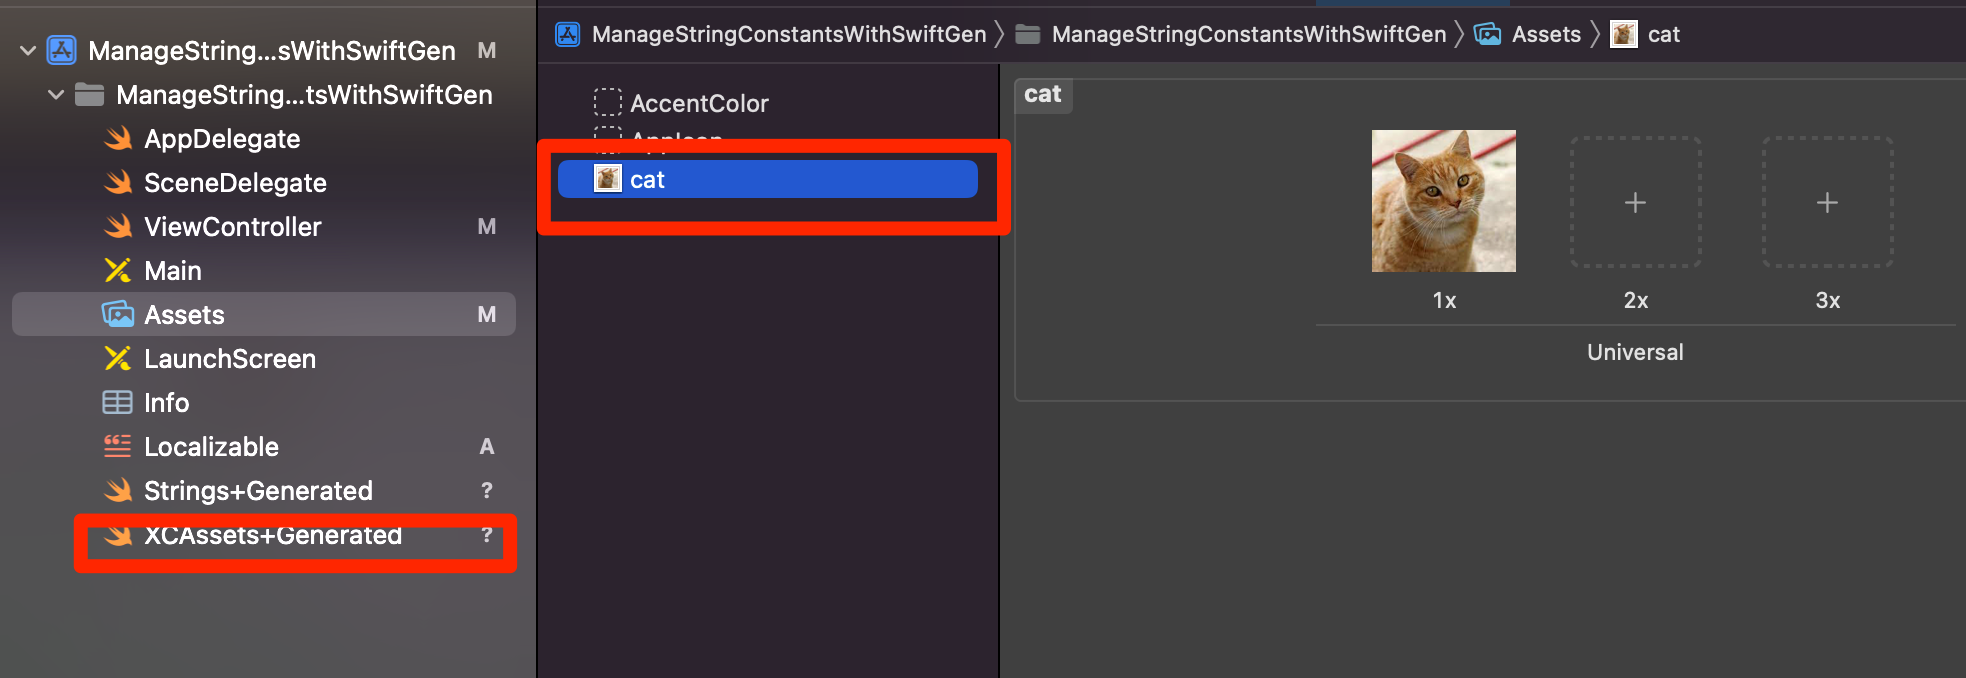Click the Main storyboard icon
This screenshot has height=678, width=1966.
[118, 270]
